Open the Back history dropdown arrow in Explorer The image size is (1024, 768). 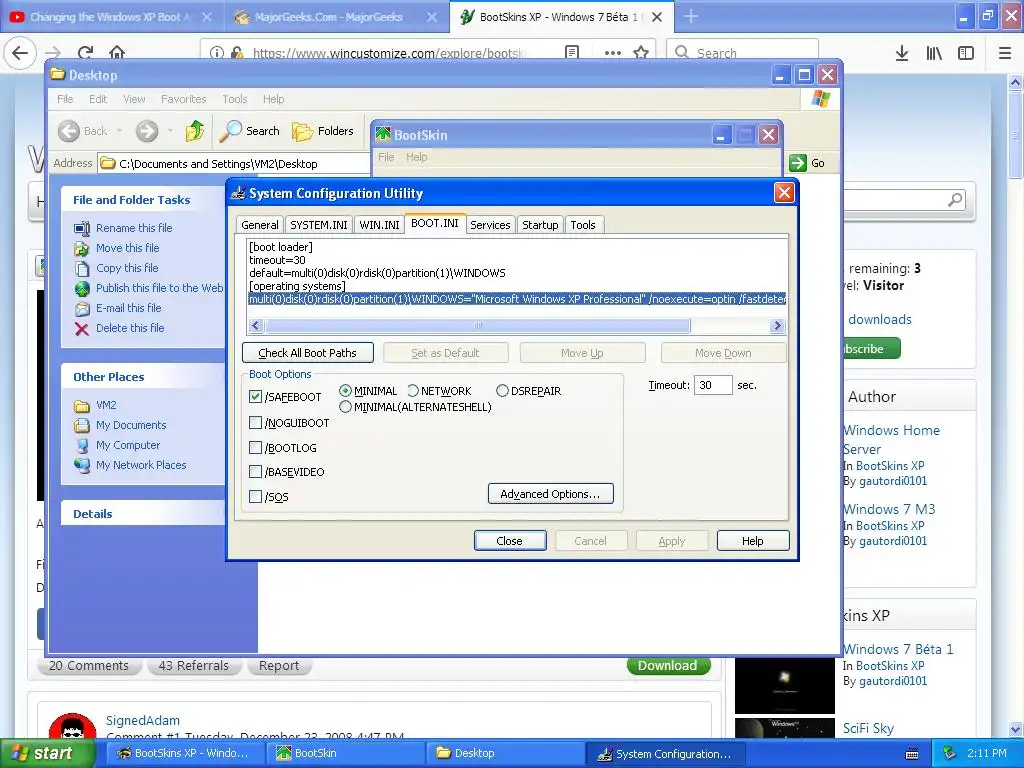[120, 131]
